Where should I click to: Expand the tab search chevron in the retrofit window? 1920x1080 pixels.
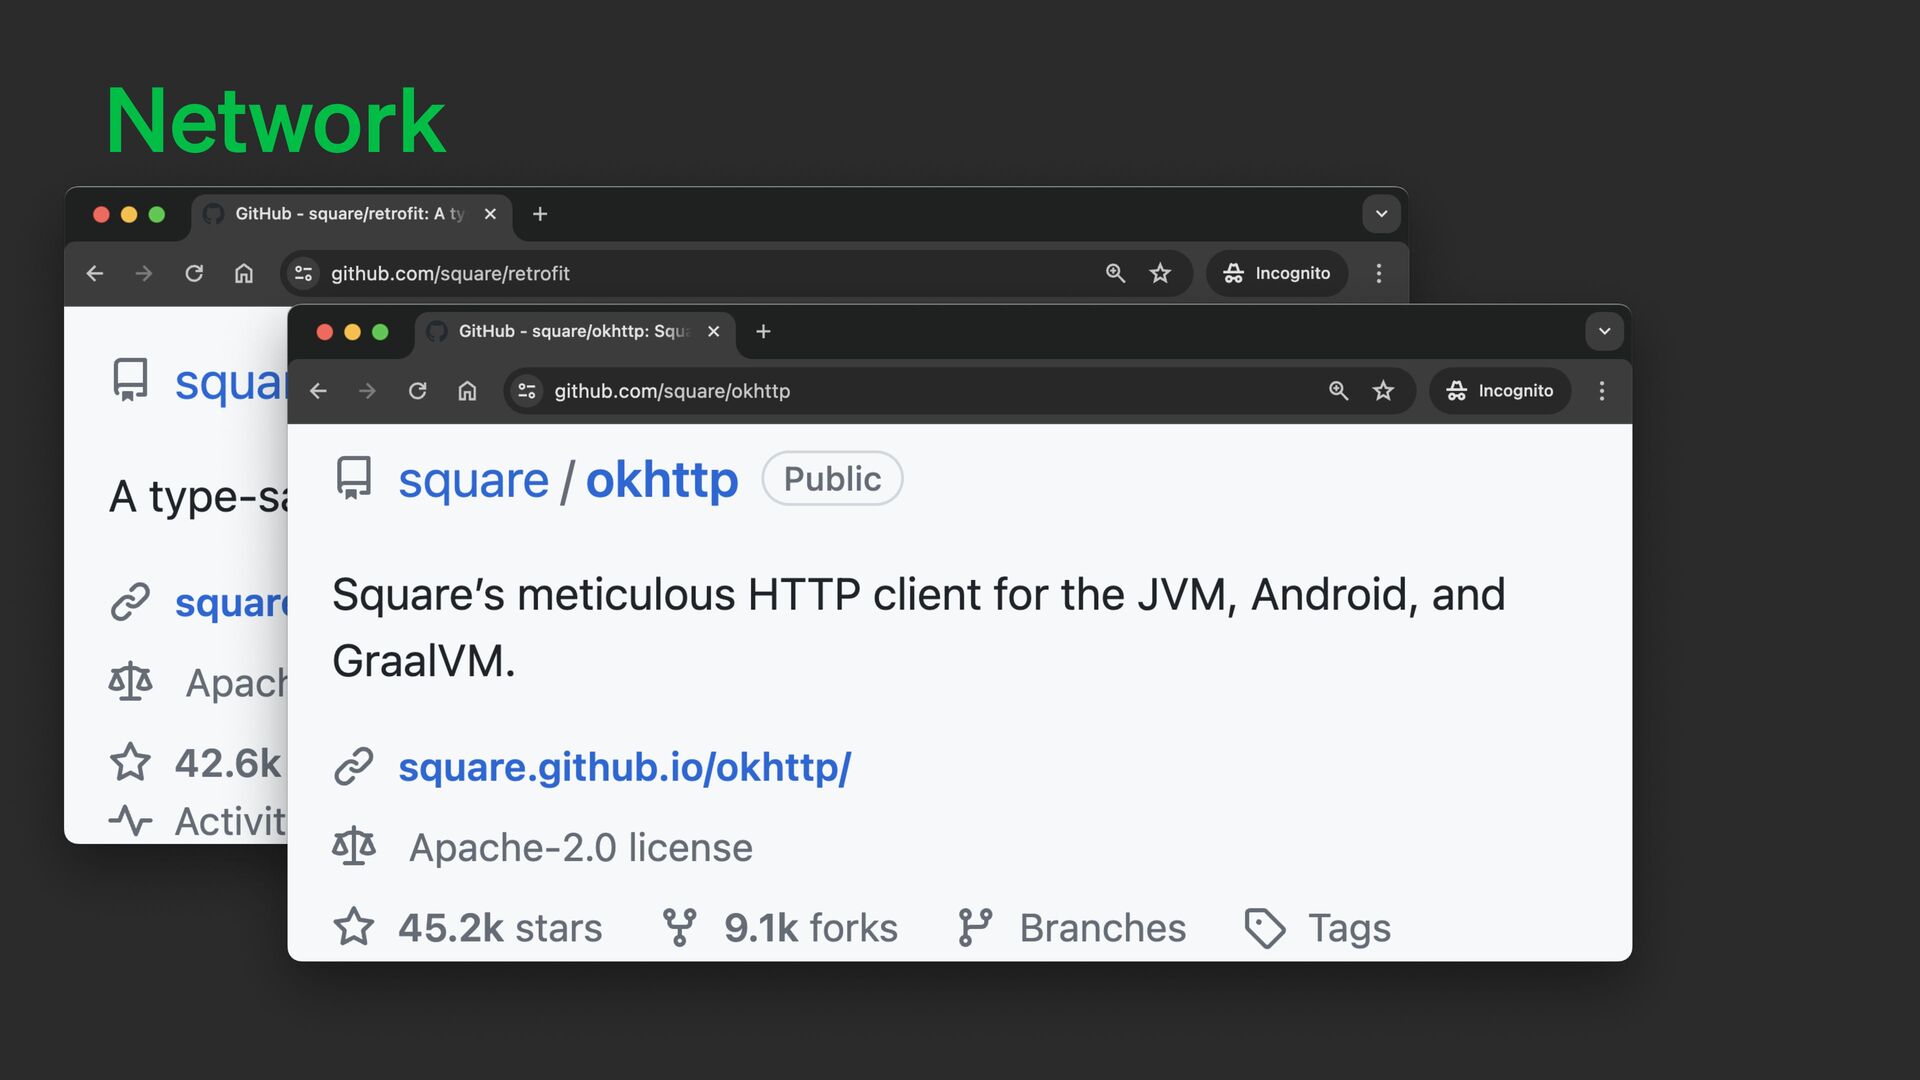point(1381,214)
